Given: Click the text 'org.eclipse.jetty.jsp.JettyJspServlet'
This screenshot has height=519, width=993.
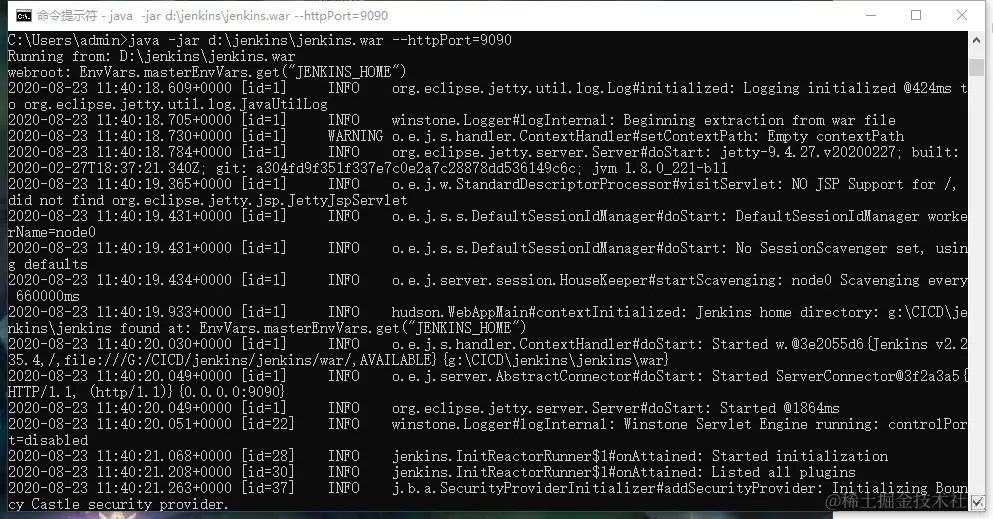Looking at the screenshot, I should point(260,200).
